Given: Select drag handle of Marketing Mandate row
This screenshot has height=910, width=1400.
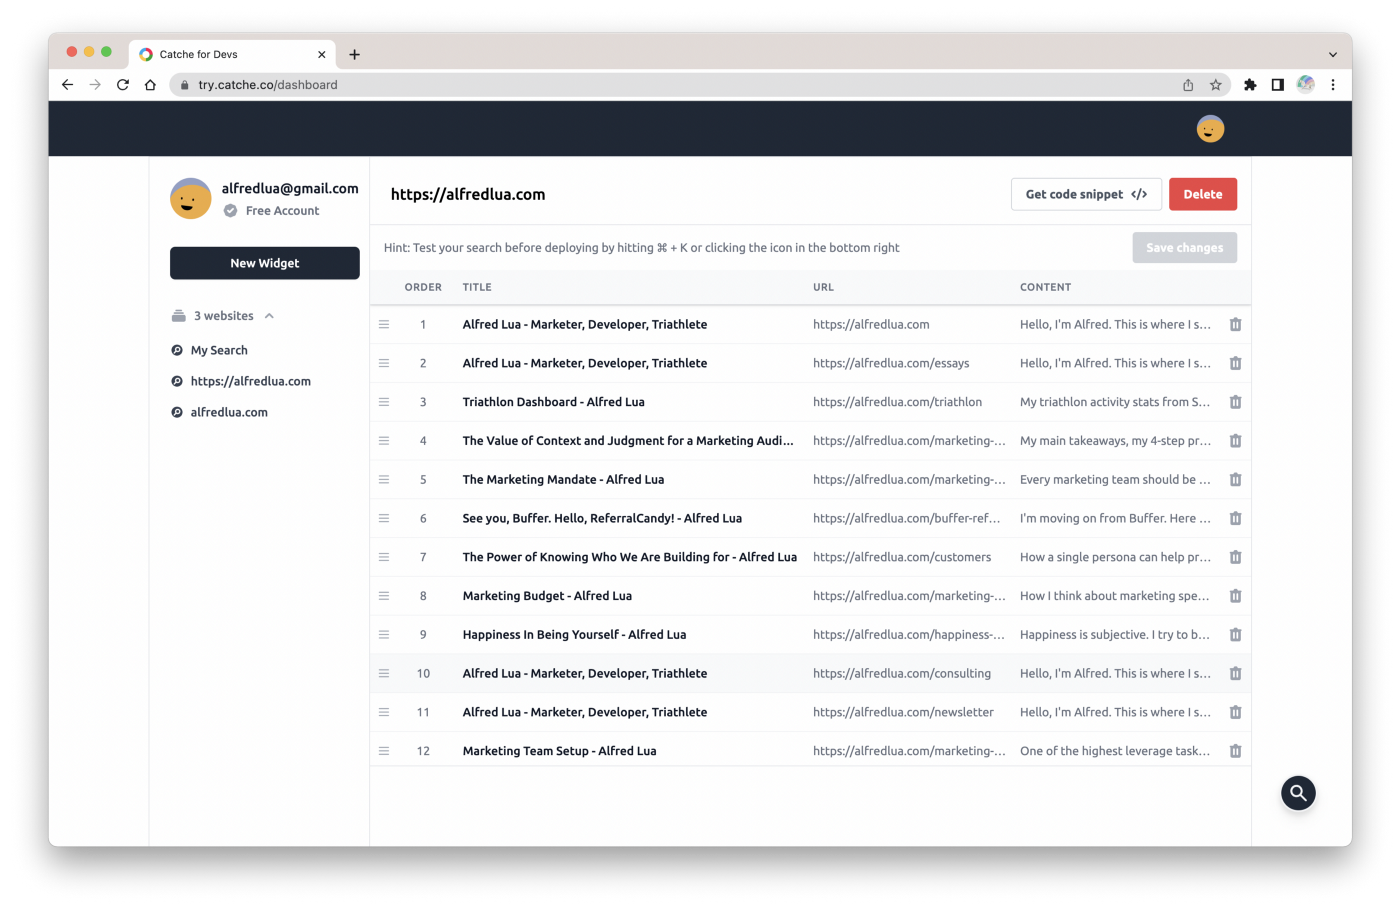Looking at the screenshot, I should (384, 479).
